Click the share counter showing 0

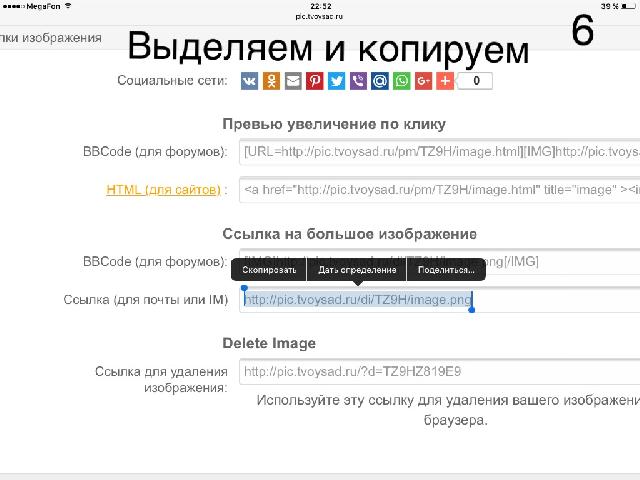pos(476,81)
